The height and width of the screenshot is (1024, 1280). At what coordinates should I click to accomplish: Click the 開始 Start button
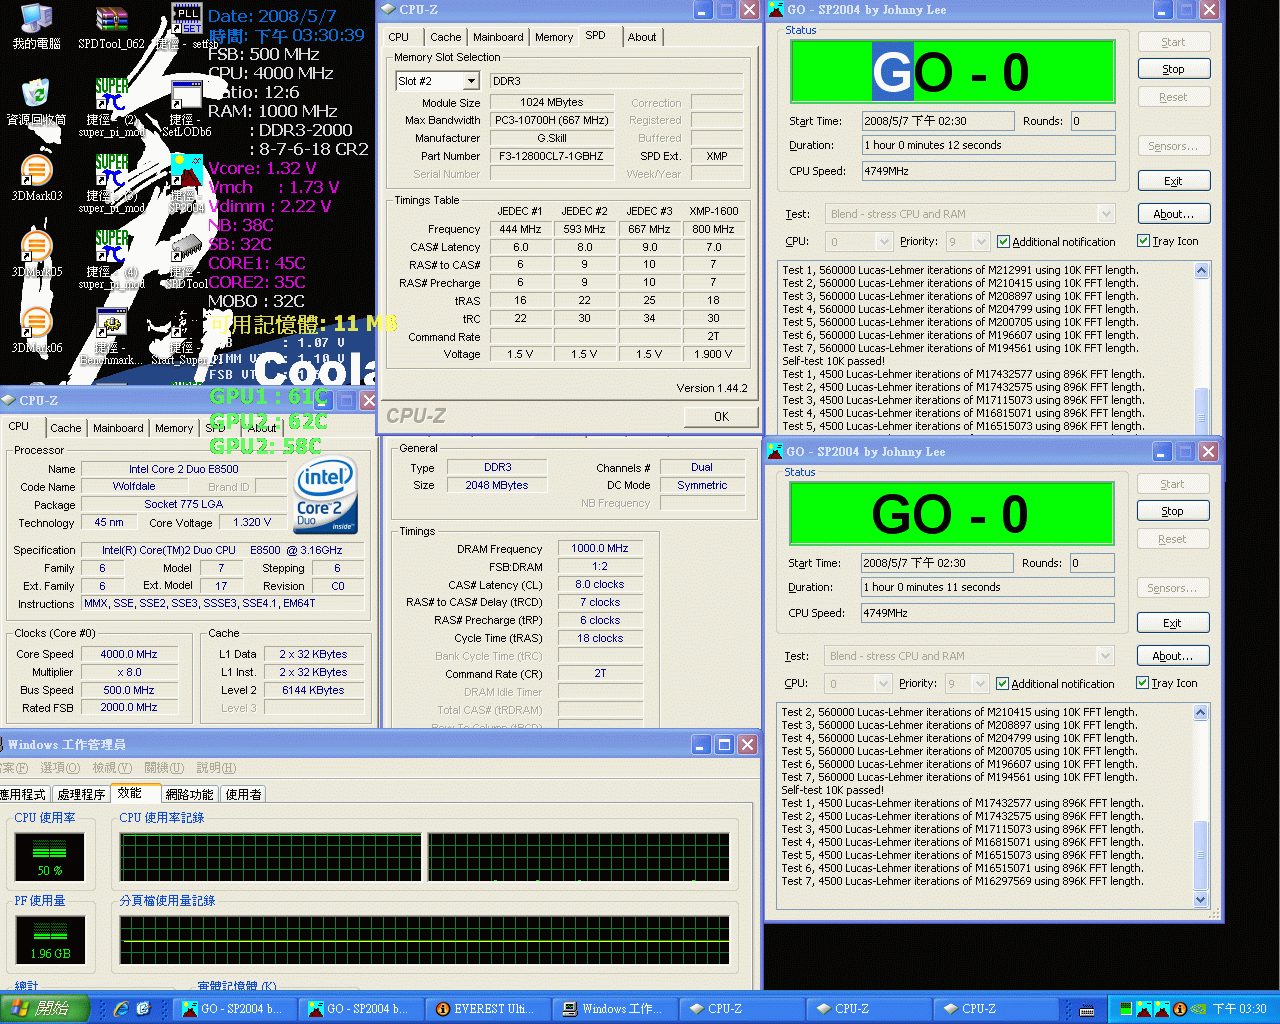click(45, 1009)
